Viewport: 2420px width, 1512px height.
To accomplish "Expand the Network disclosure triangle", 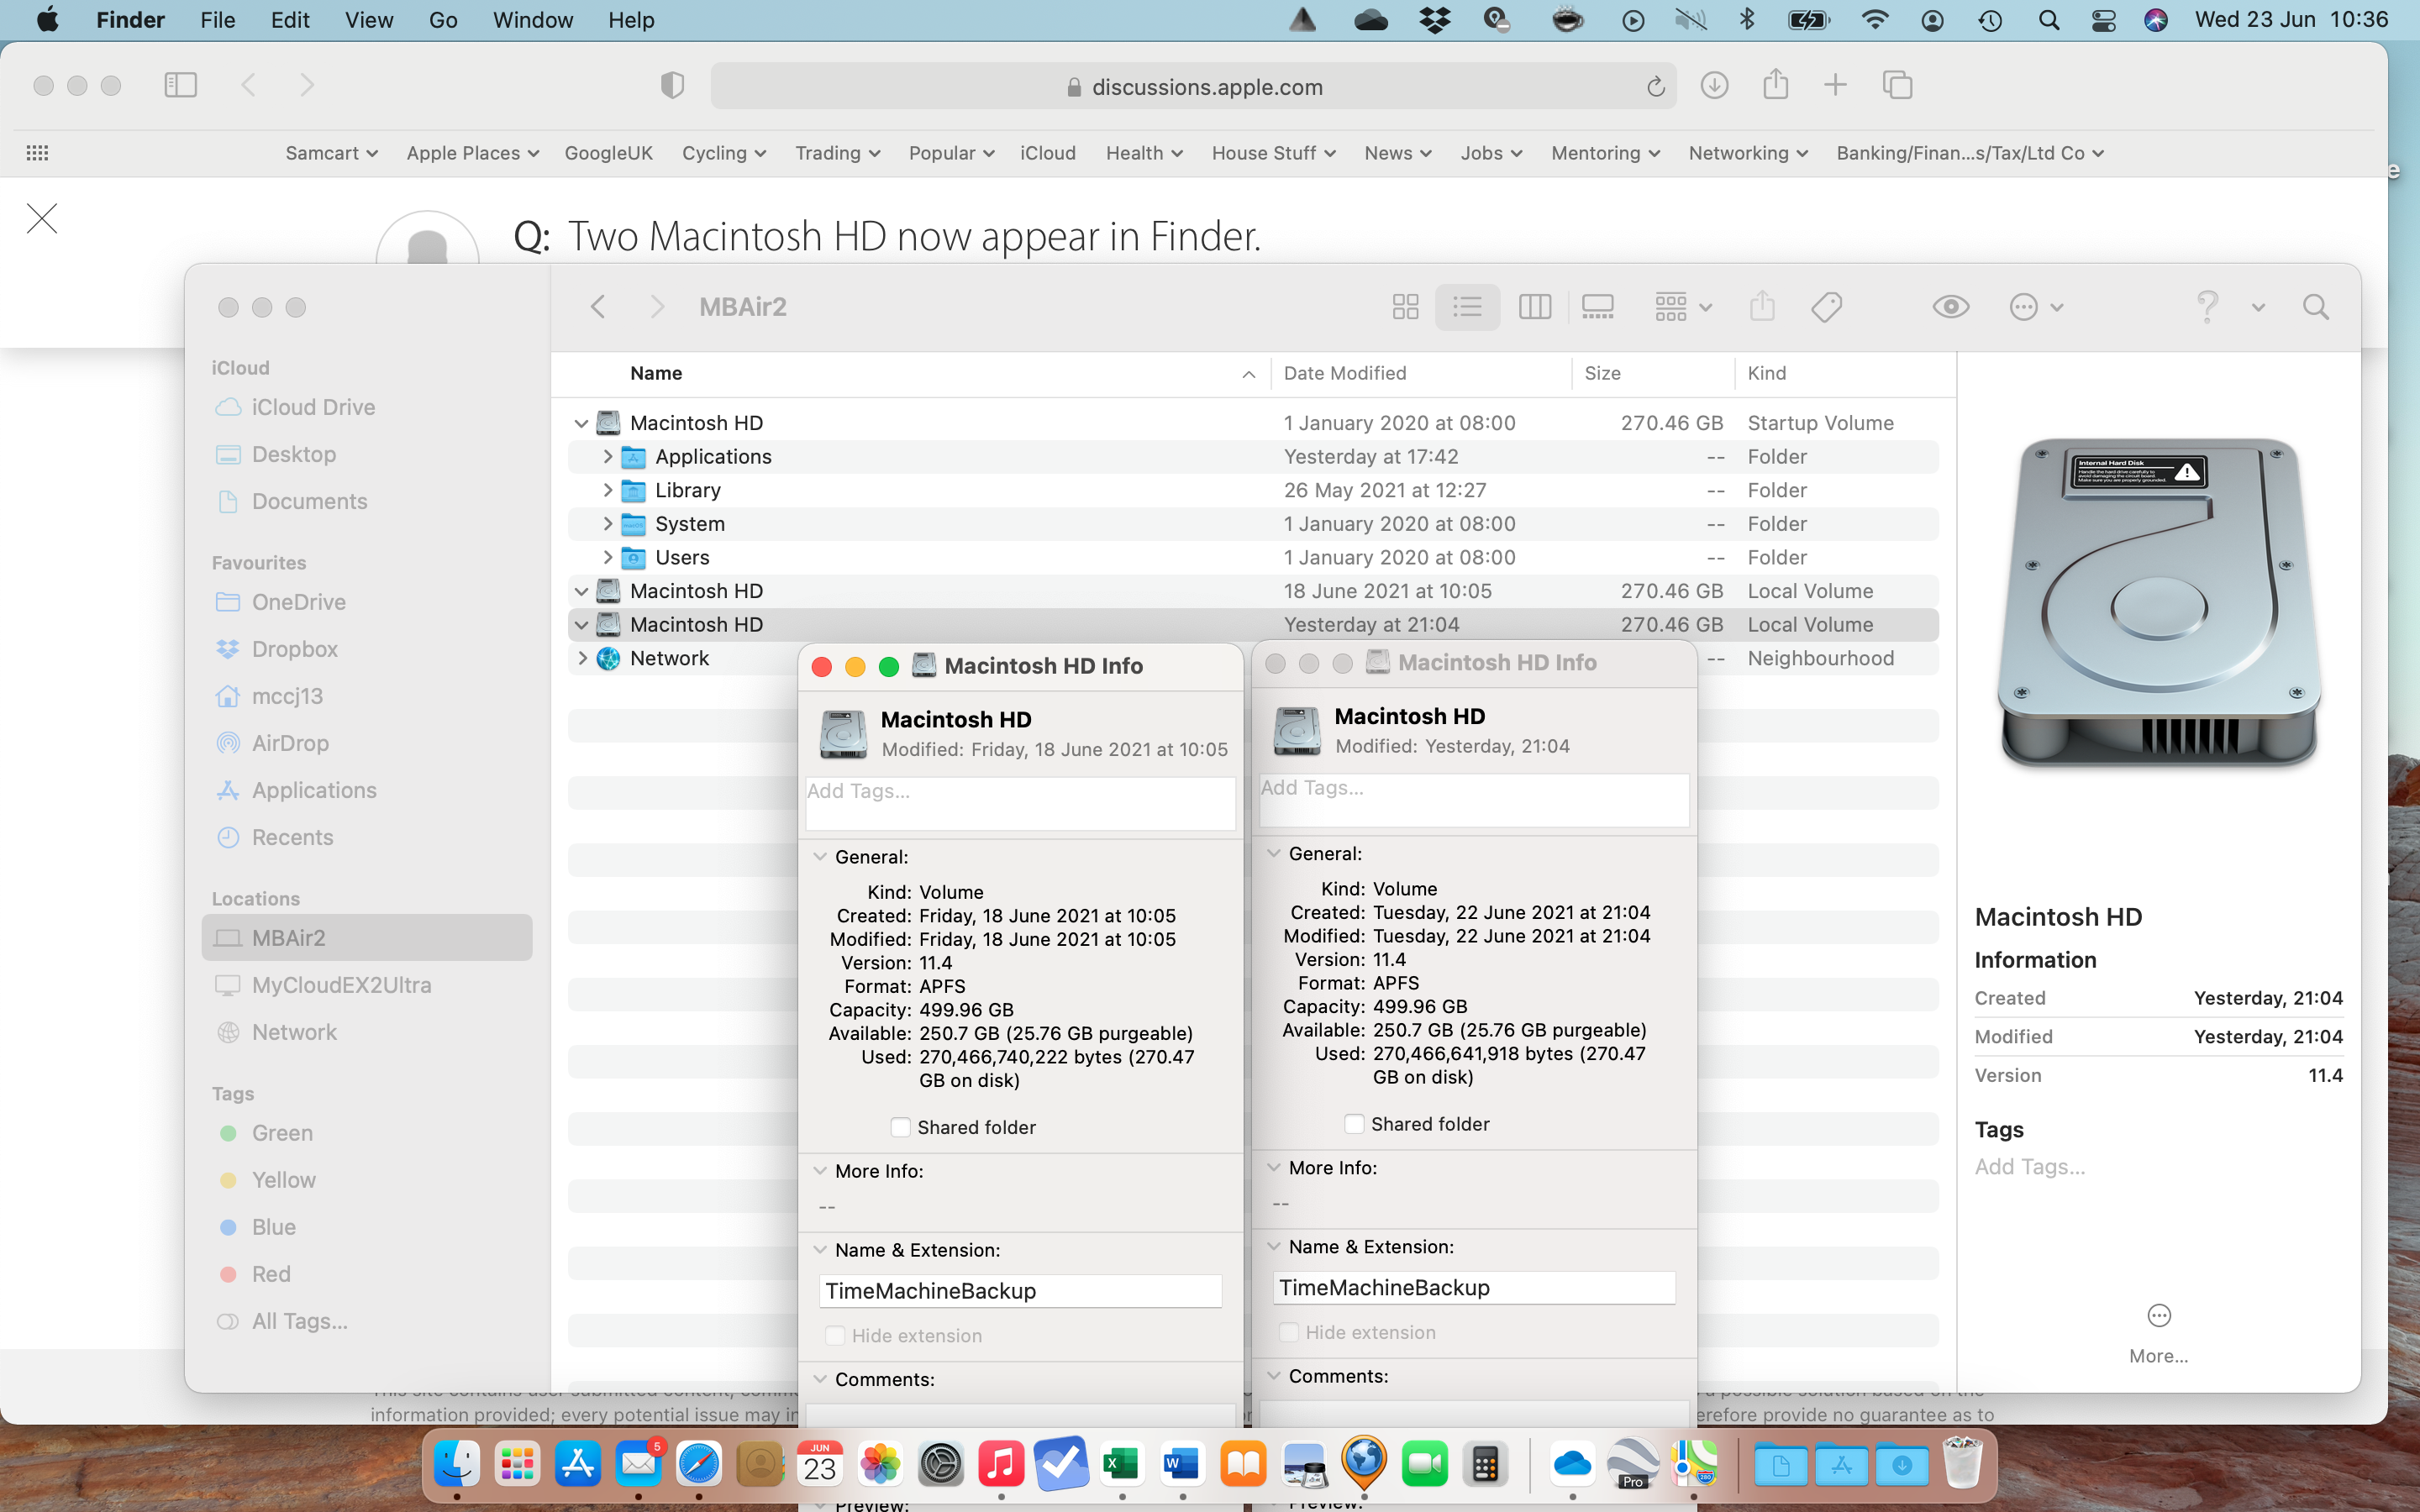I will (x=582, y=658).
